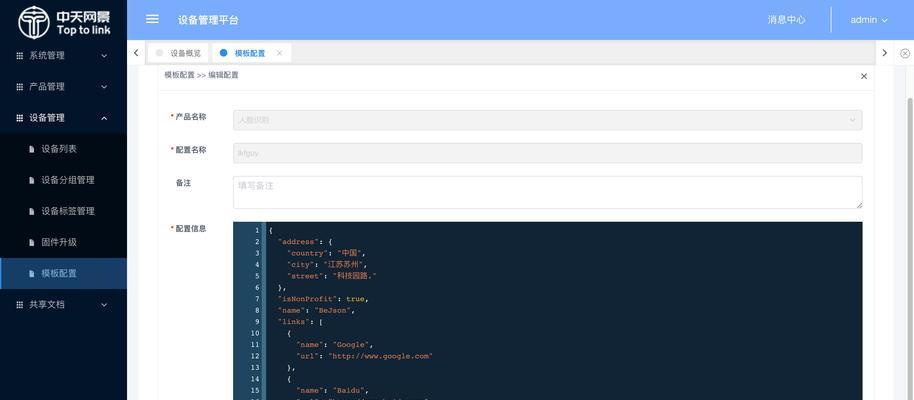The image size is (914, 400).
Task: Click the 模板配置 sidebar file icon
Action: click(x=32, y=273)
